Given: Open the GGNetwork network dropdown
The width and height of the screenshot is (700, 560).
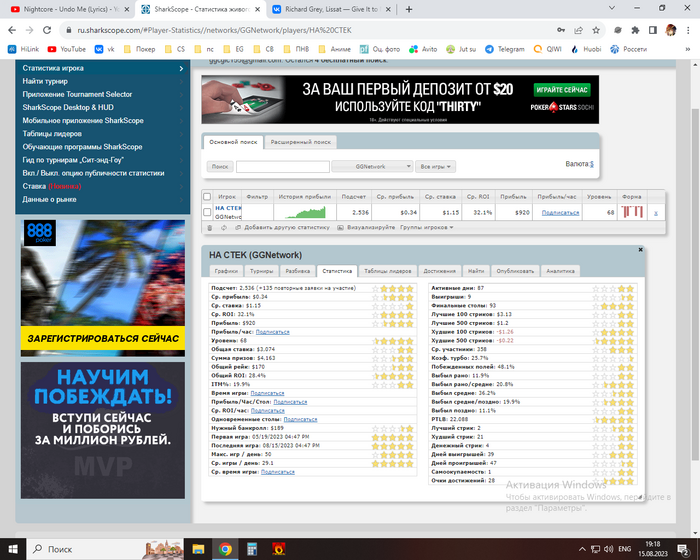Looking at the screenshot, I should (x=372, y=167).
